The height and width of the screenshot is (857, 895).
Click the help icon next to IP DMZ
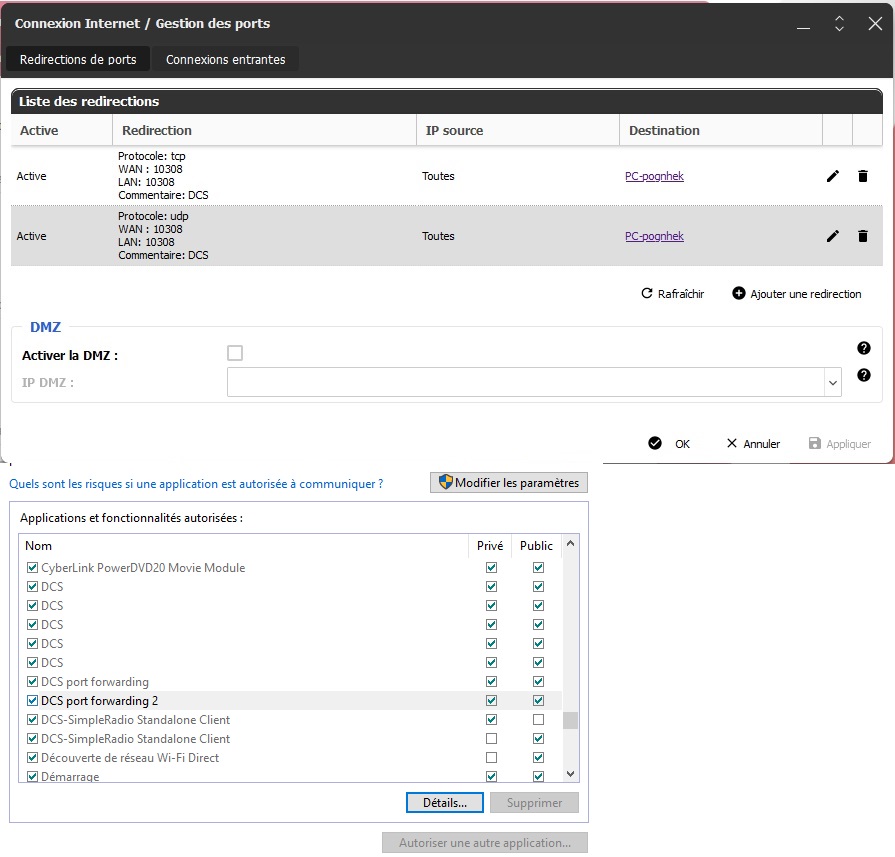click(x=864, y=375)
